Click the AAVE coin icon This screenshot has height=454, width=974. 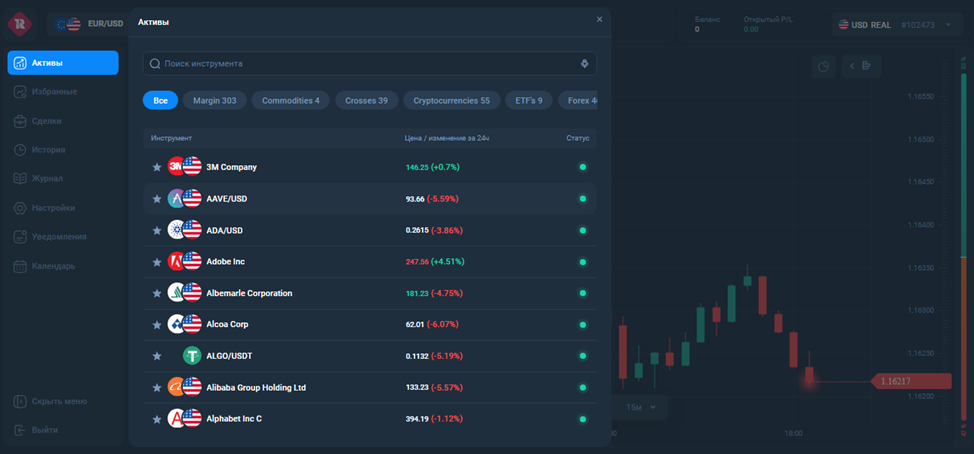[x=176, y=198]
